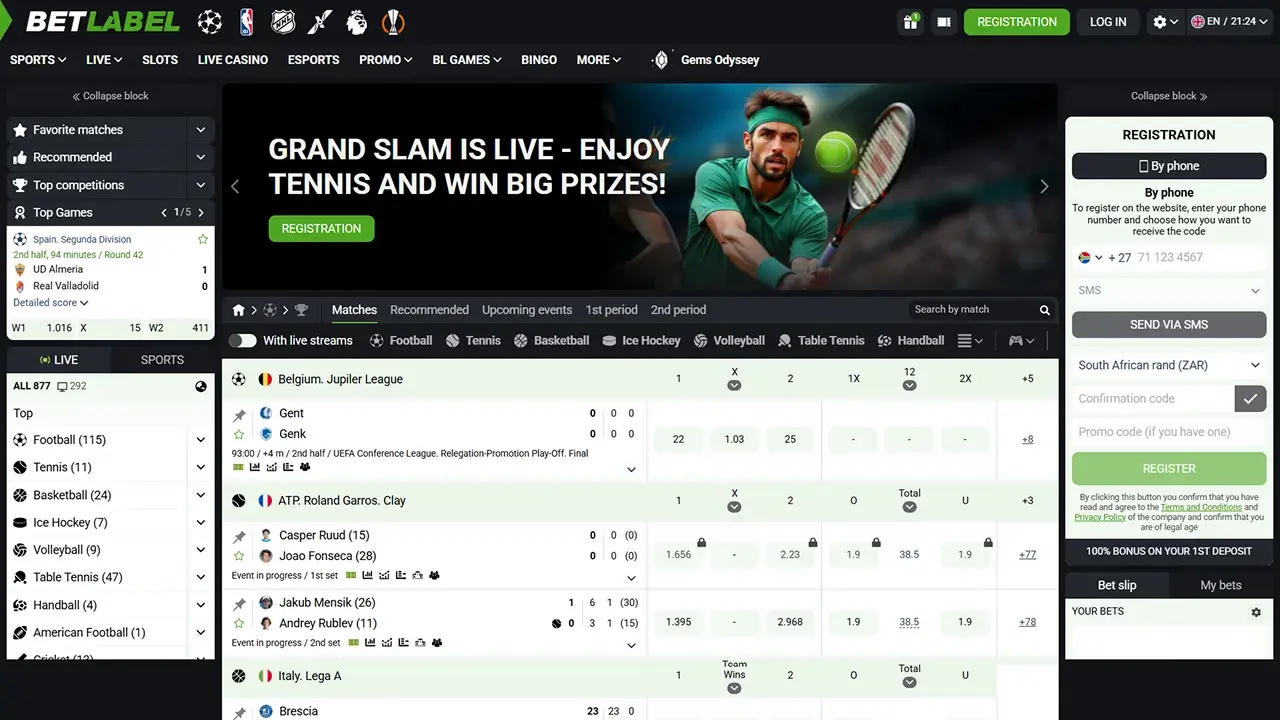The width and height of the screenshot is (1280, 720).
Task: Switch sidebar to LIVE mode
Action: [59, 360]
